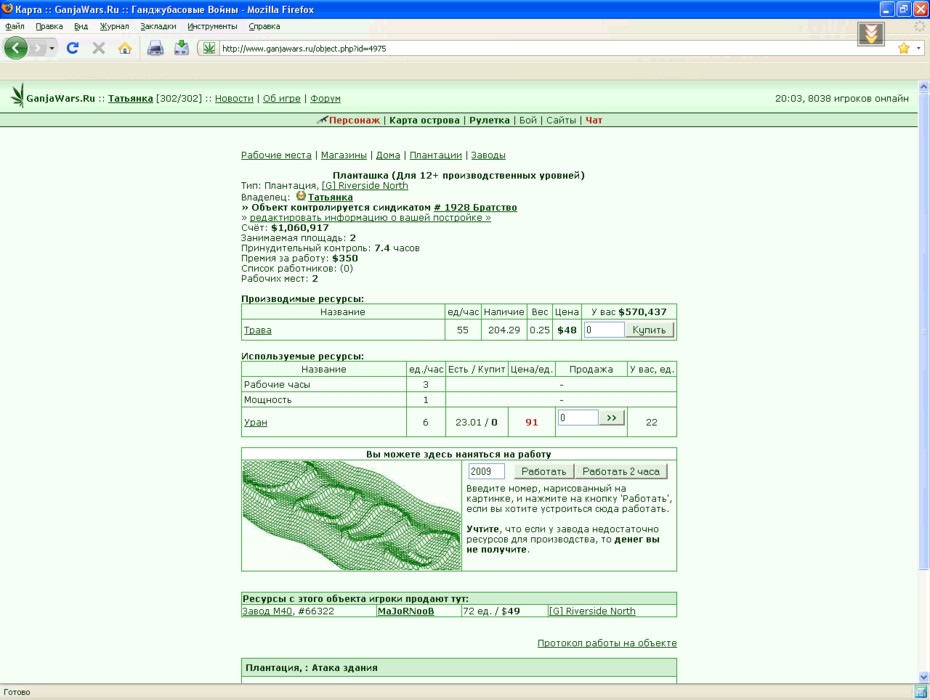This screenshot has width=930, height=700.
Task: Open the Закладки menu
Action: (x=158, y=26)
